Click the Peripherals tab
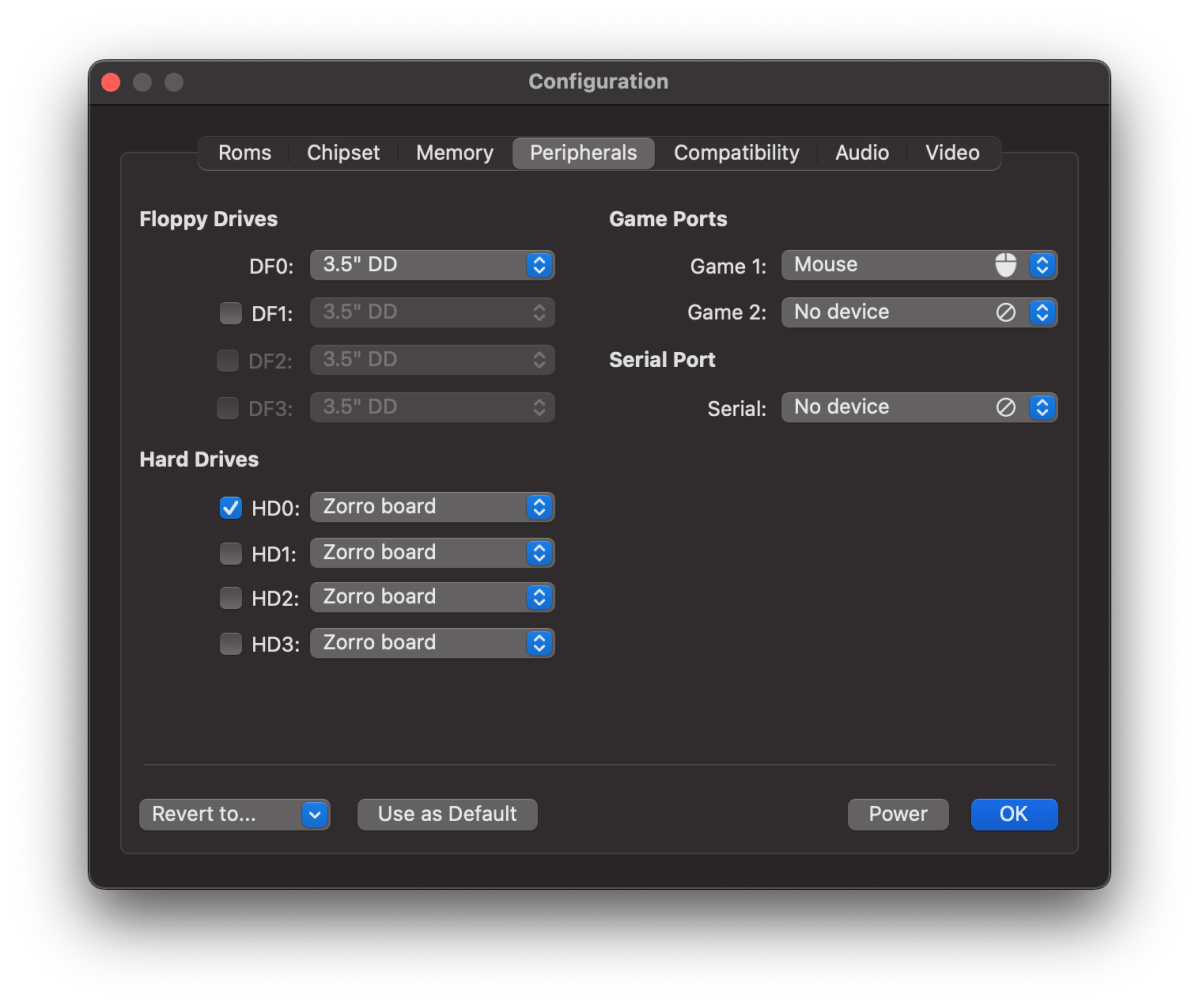Screen dimensions: 1199x1006 click(583, 153)
